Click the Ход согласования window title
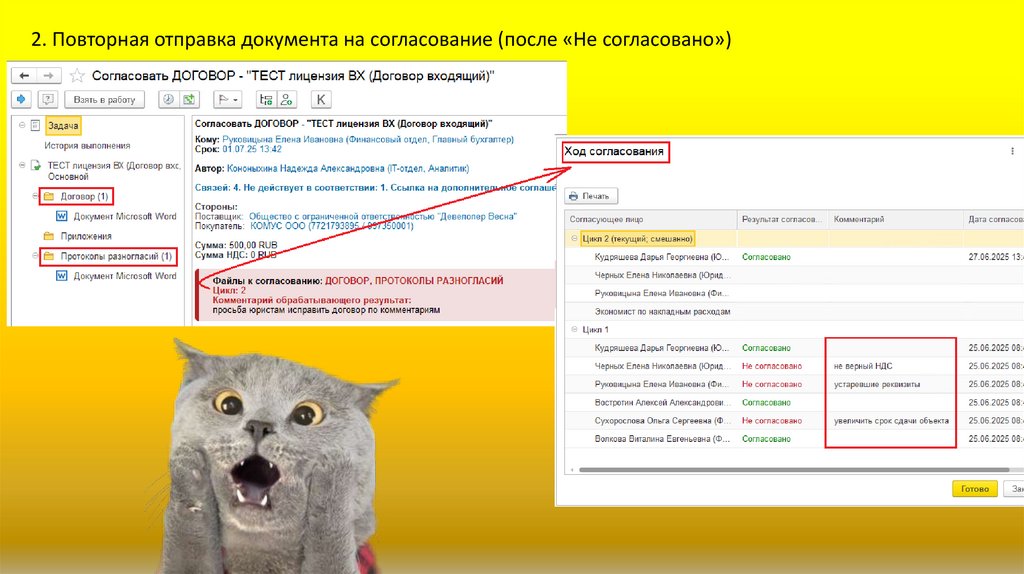The image size is (1024, 574). pos(614,151)
